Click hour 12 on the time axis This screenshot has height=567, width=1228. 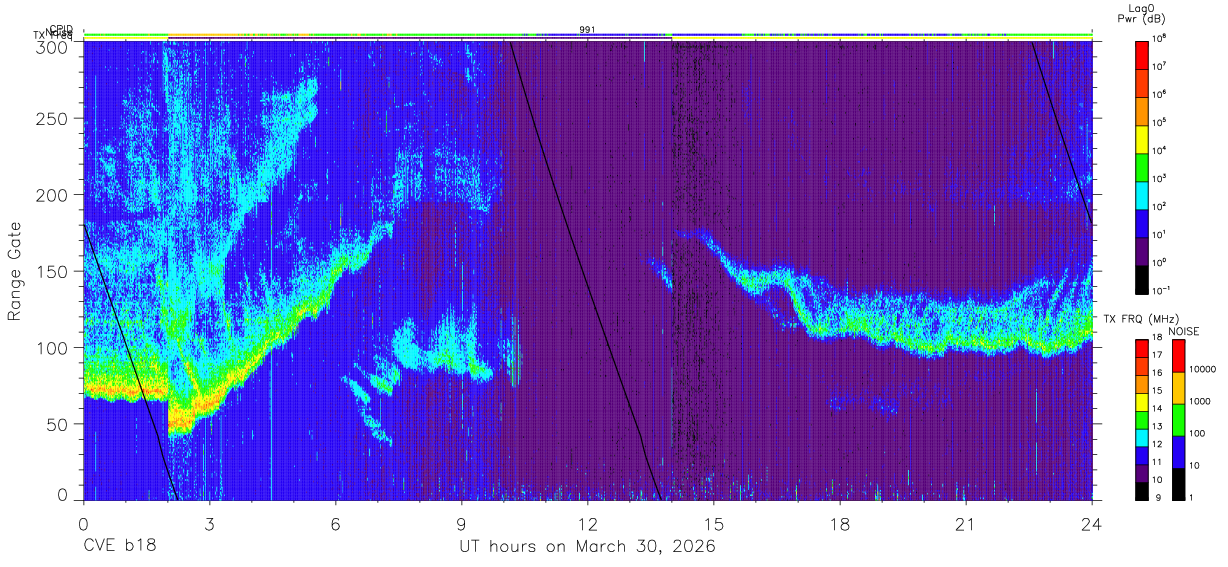click(x=587, y=525)
